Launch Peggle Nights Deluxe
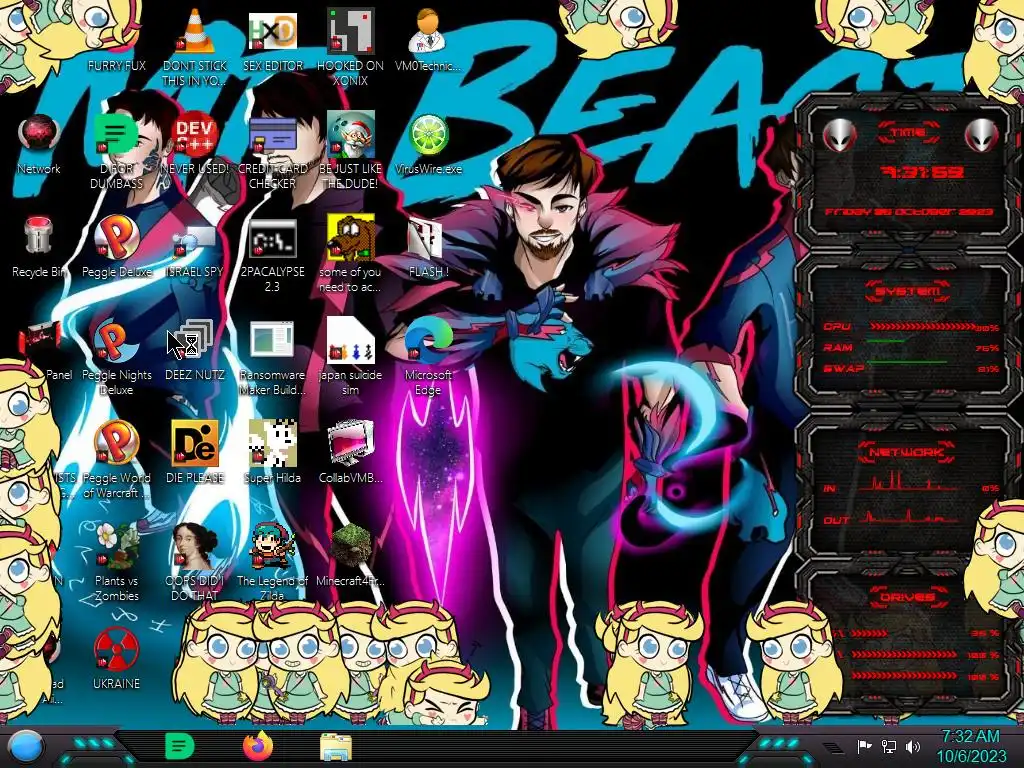The width and height of the screenshot is (1024, 768). pos(116,341)
